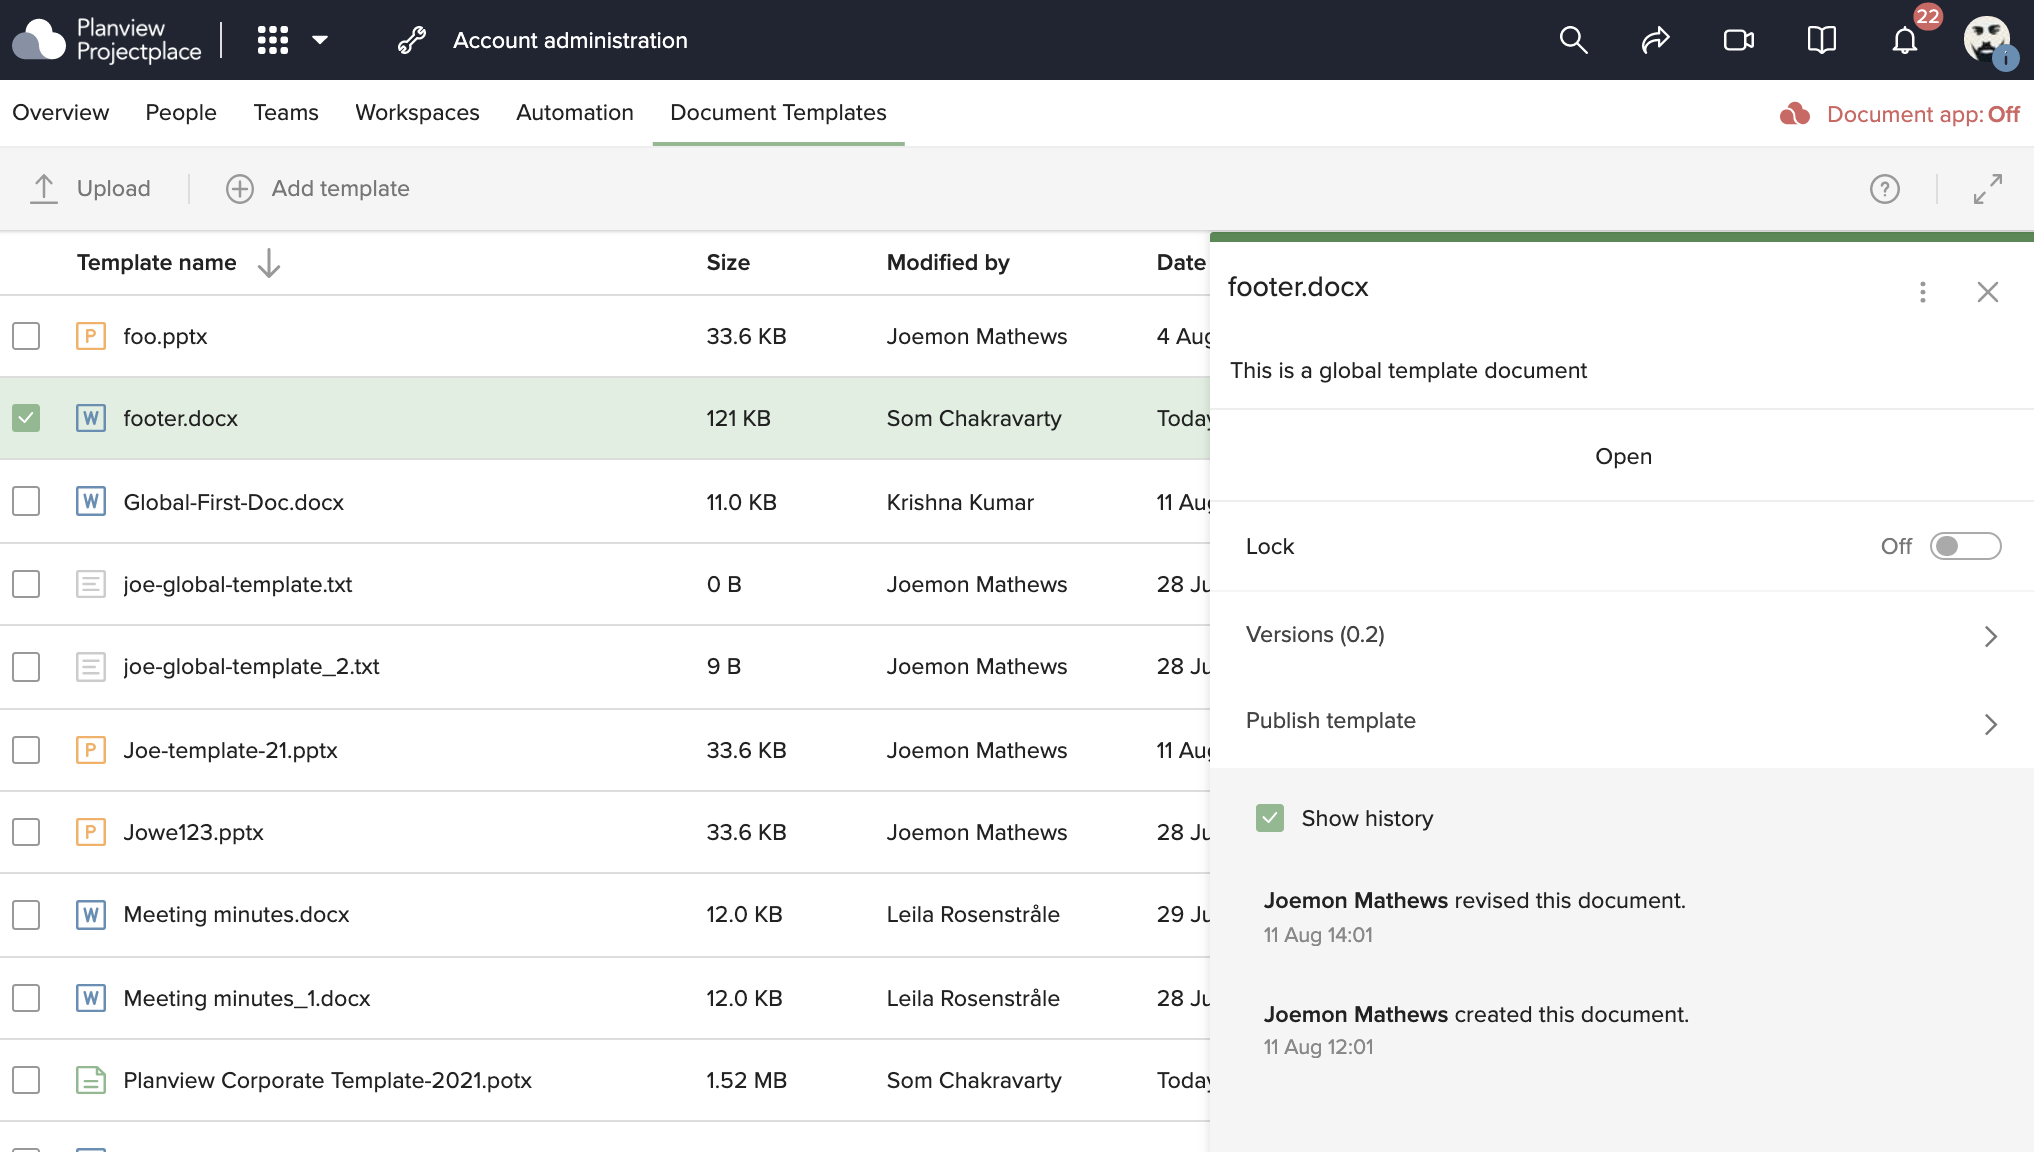
Task: Click the Word icon for footer.docx
Action: click(91, 418)
